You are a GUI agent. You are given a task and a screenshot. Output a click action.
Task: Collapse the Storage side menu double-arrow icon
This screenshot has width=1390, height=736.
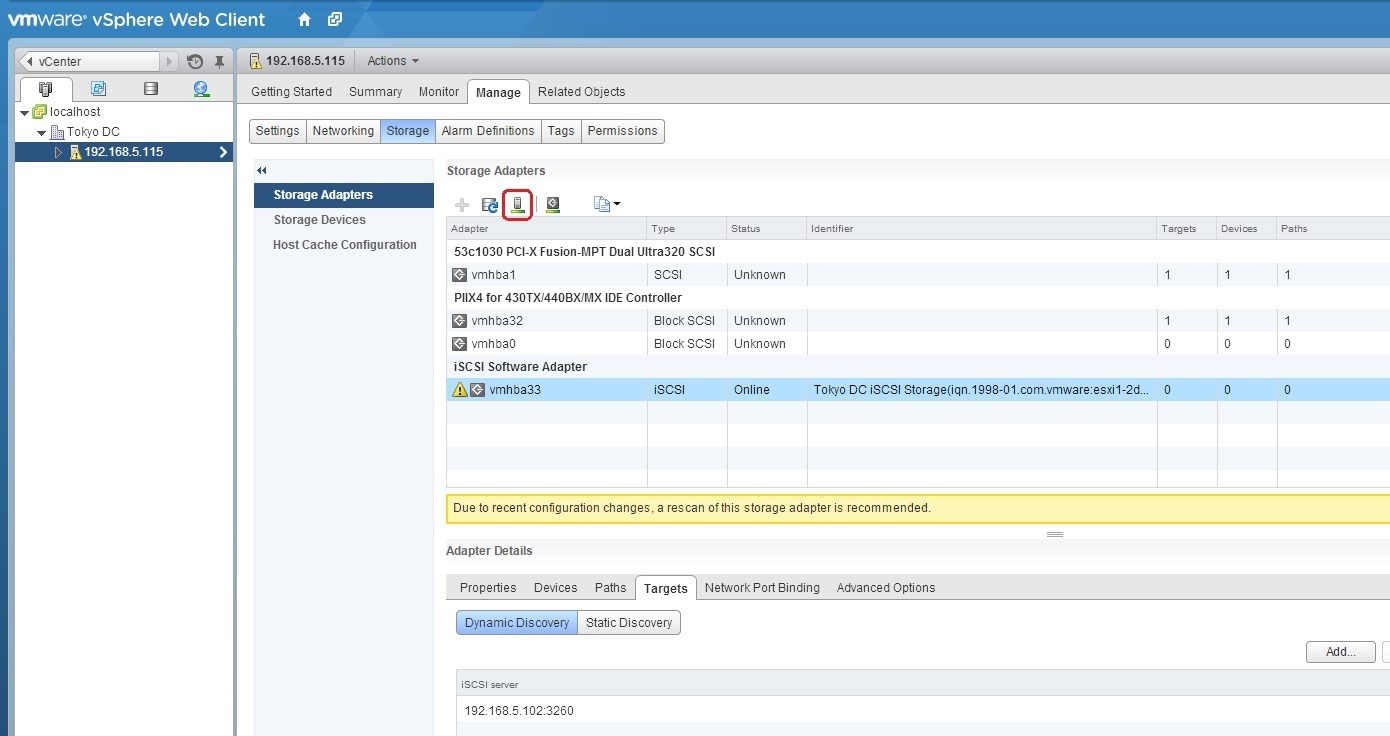(262, 171)
